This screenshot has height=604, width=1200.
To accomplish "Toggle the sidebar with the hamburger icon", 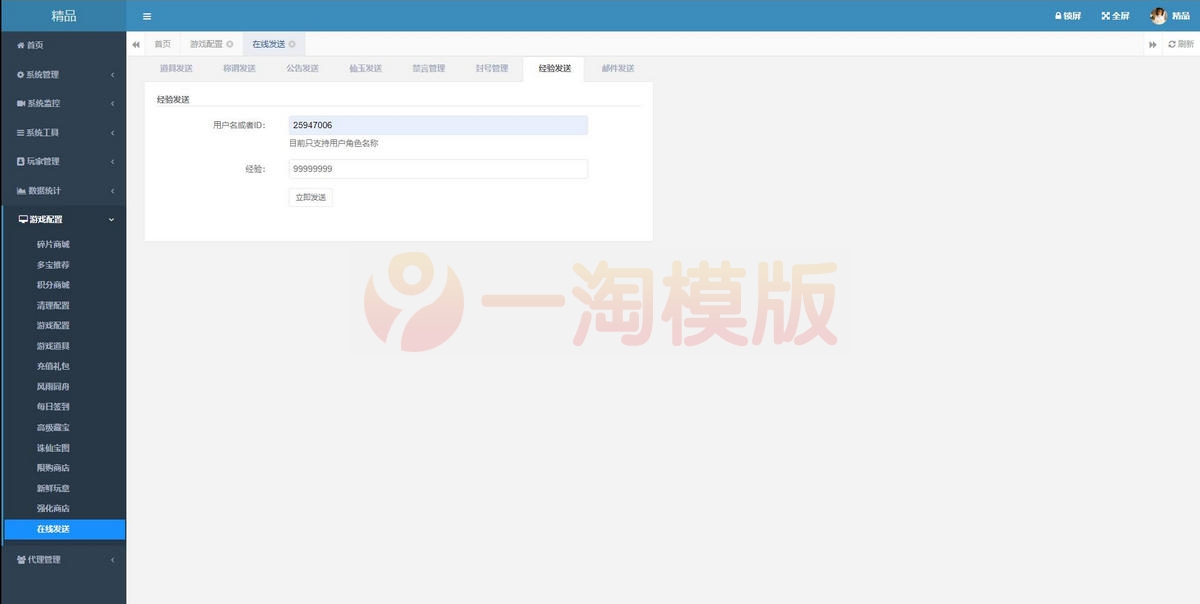I will (x=147, y=16).
